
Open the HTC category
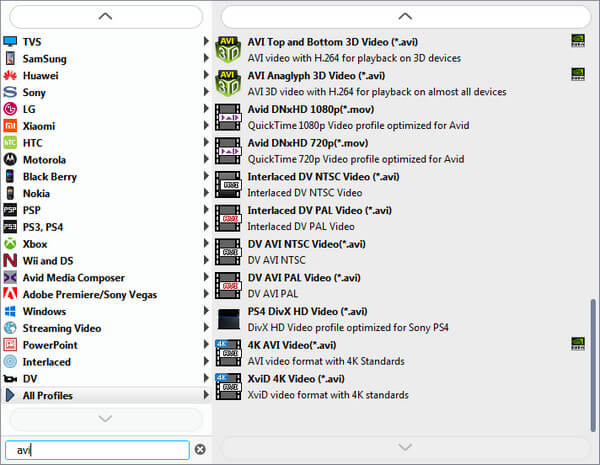pos(106,143)
